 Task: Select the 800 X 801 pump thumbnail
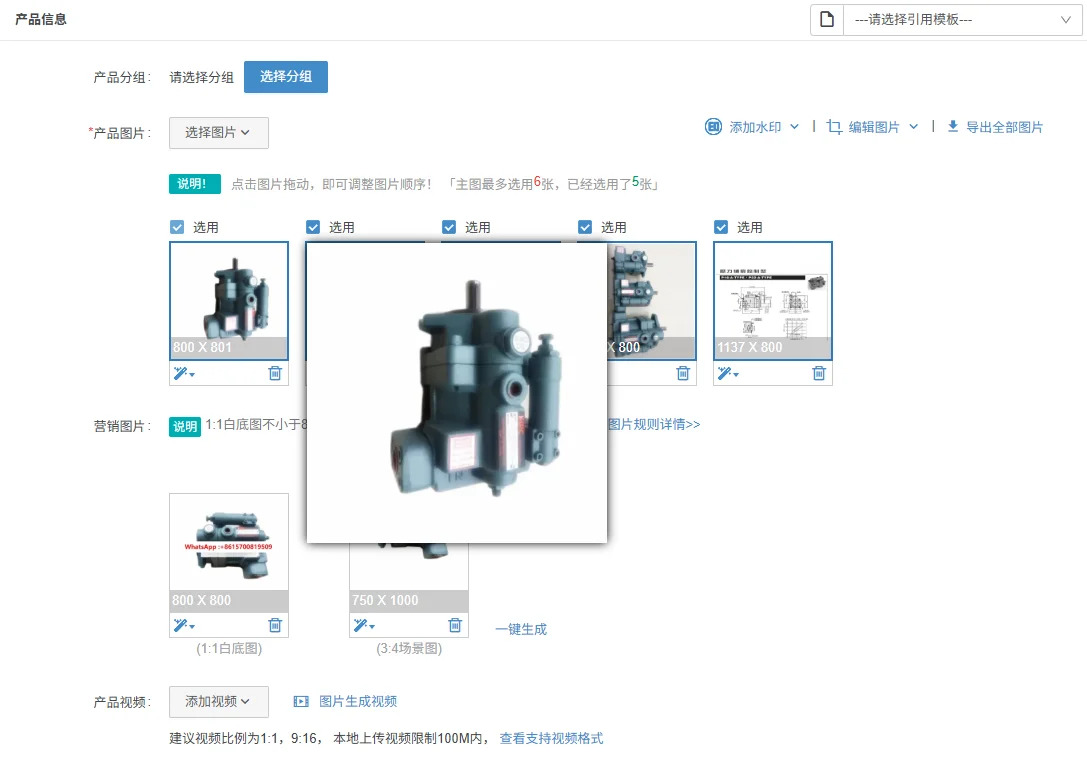[x=229, y=300]
